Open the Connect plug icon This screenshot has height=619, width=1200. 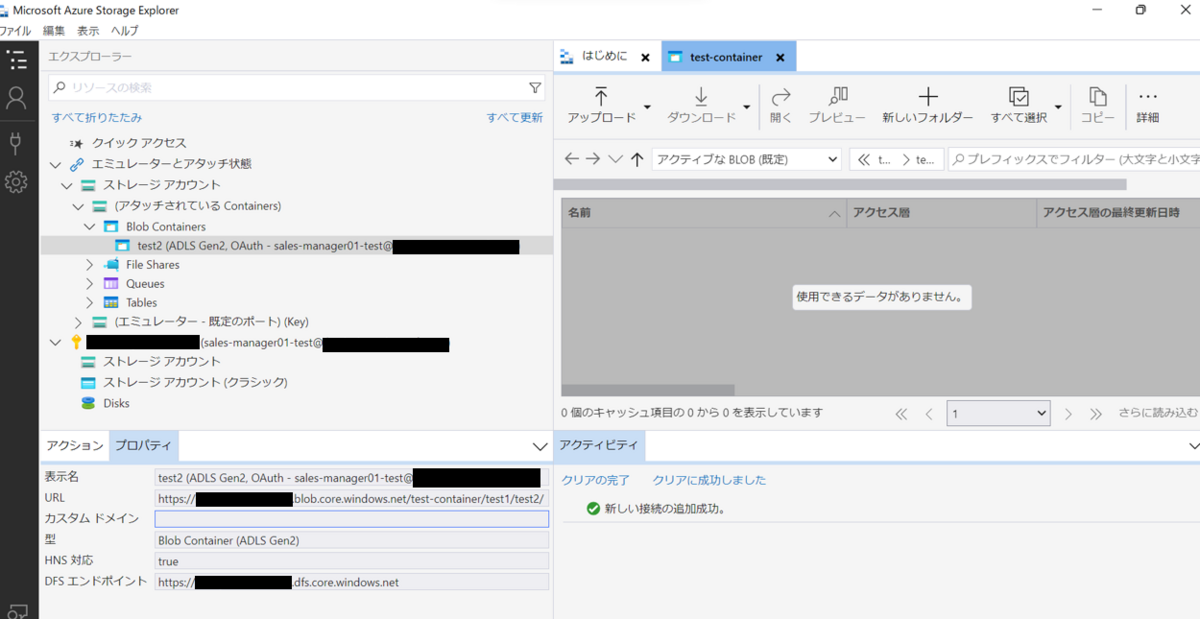pos(16,142)
